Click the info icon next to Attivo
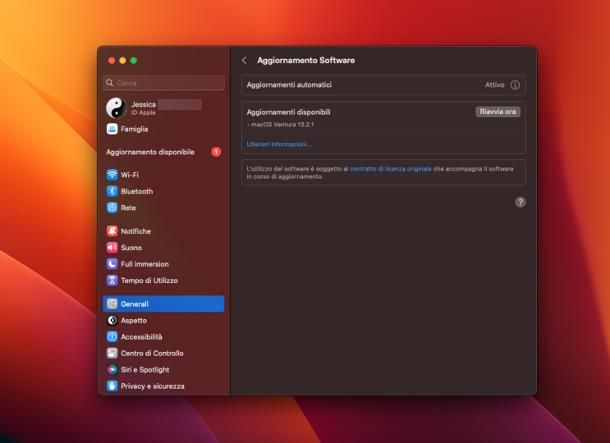Screen dimensions: 610x443 515,85
